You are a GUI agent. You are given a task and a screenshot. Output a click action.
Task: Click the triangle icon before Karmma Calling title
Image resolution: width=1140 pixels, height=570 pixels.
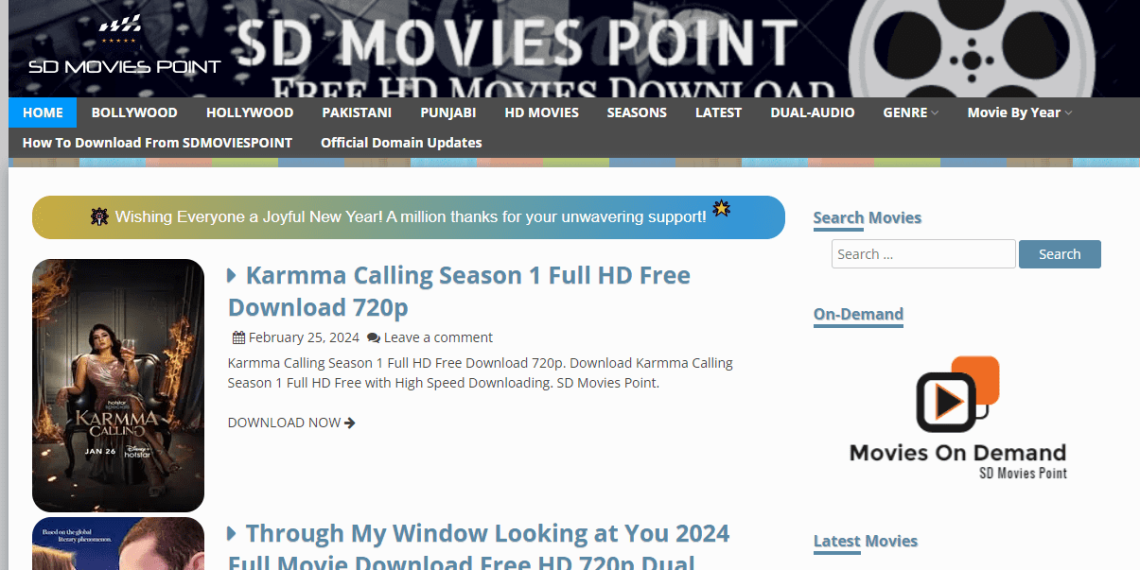(232, 276)
